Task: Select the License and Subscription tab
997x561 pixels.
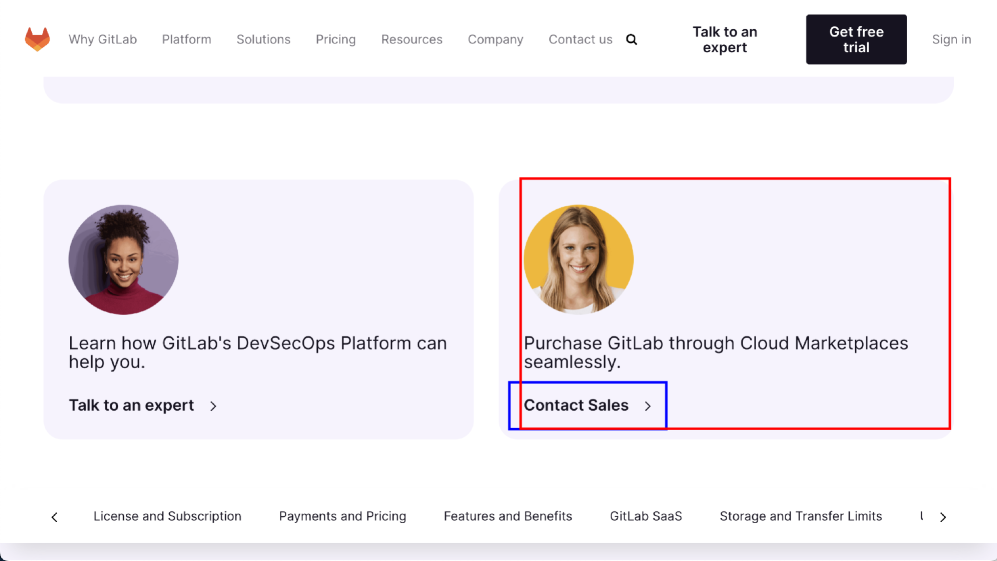Action: (167, 516)
